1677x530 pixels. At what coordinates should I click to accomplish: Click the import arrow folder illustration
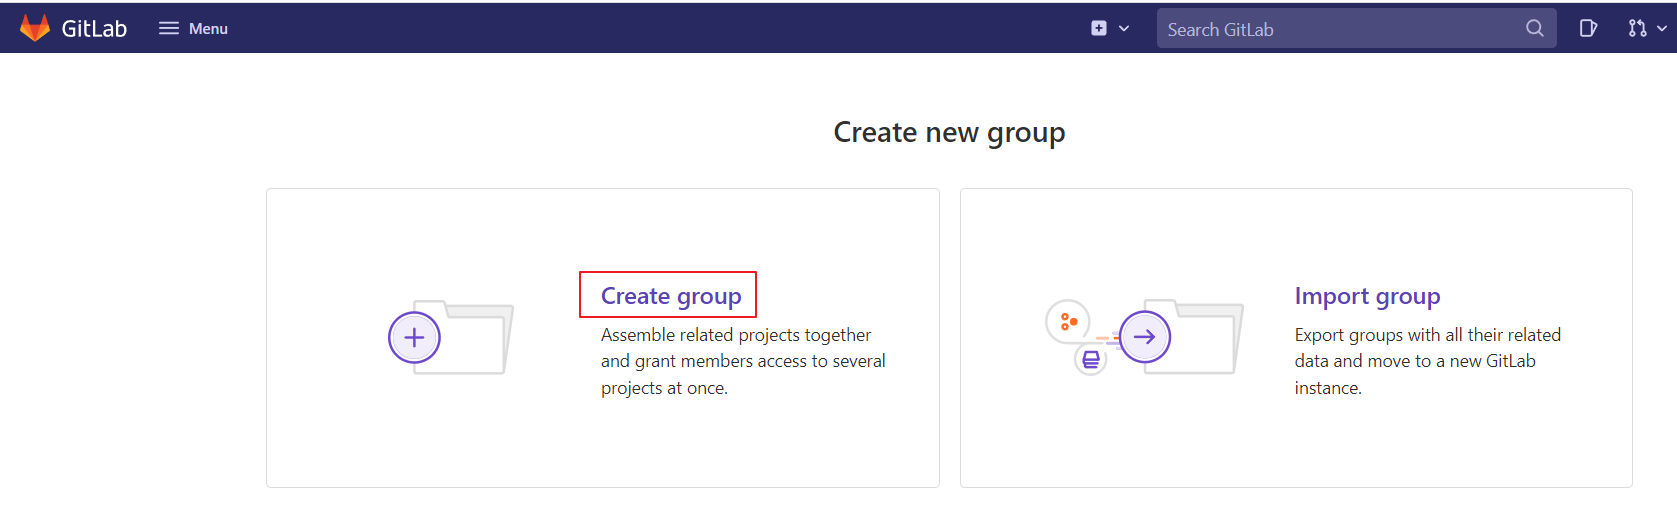coord(1146,338)
